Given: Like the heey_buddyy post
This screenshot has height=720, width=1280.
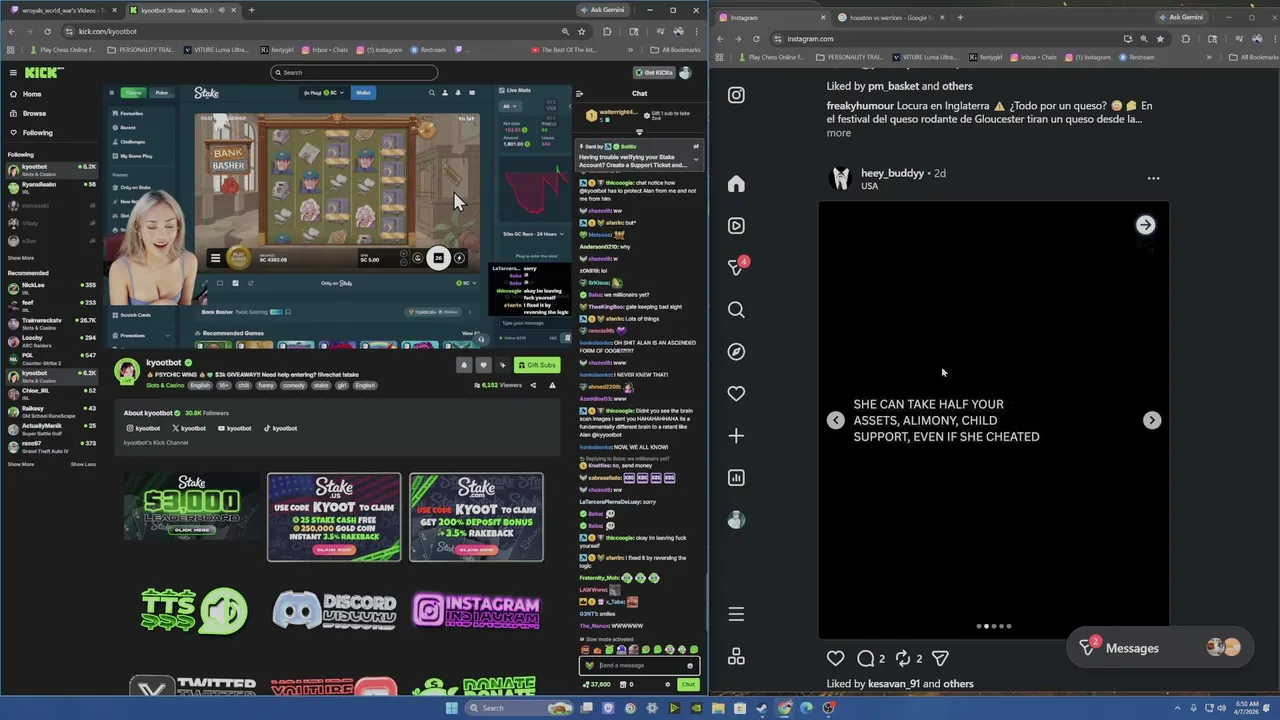Looking at the screenshot, I should click(835, 658).
